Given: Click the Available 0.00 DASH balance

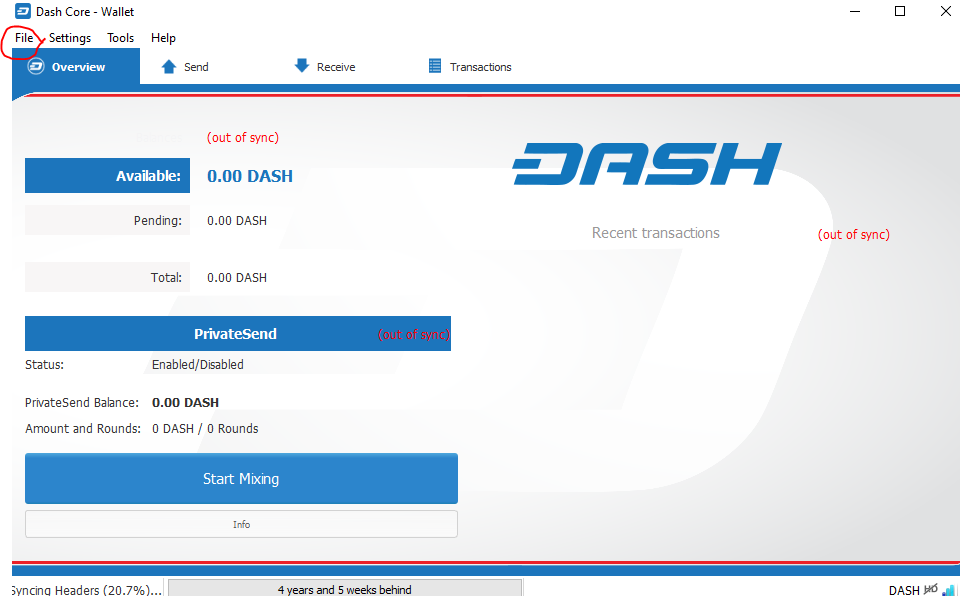Looking at the screenshot, I should click(250, 176).
